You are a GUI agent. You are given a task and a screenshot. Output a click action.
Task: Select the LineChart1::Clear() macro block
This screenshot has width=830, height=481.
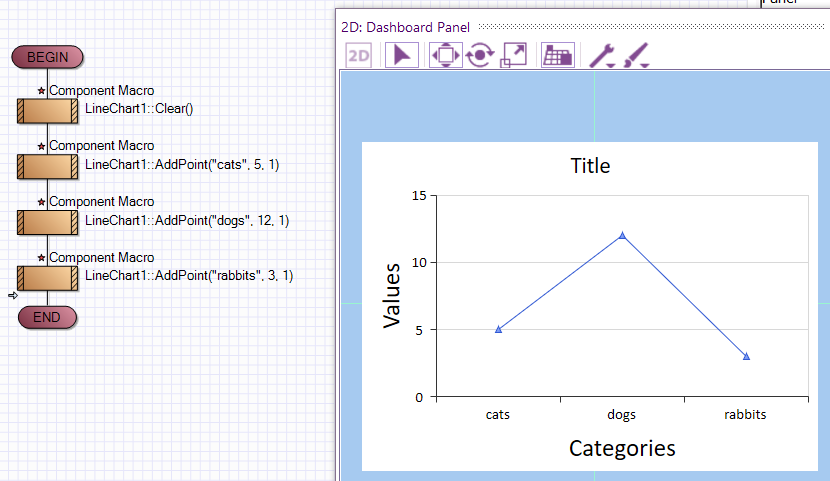48,109
